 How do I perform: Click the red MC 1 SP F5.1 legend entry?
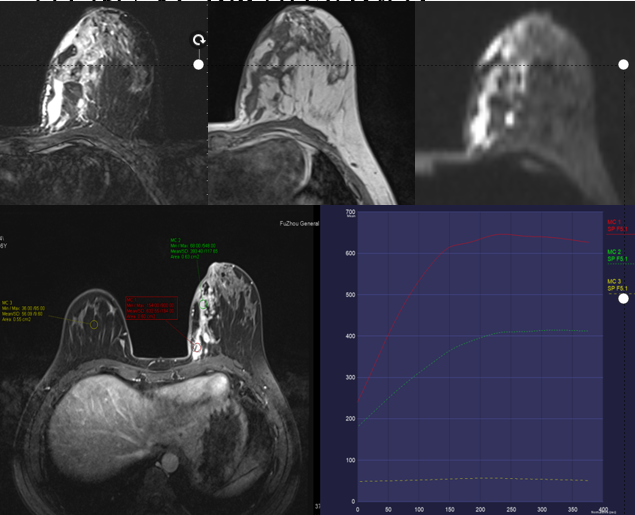[617, 226]
